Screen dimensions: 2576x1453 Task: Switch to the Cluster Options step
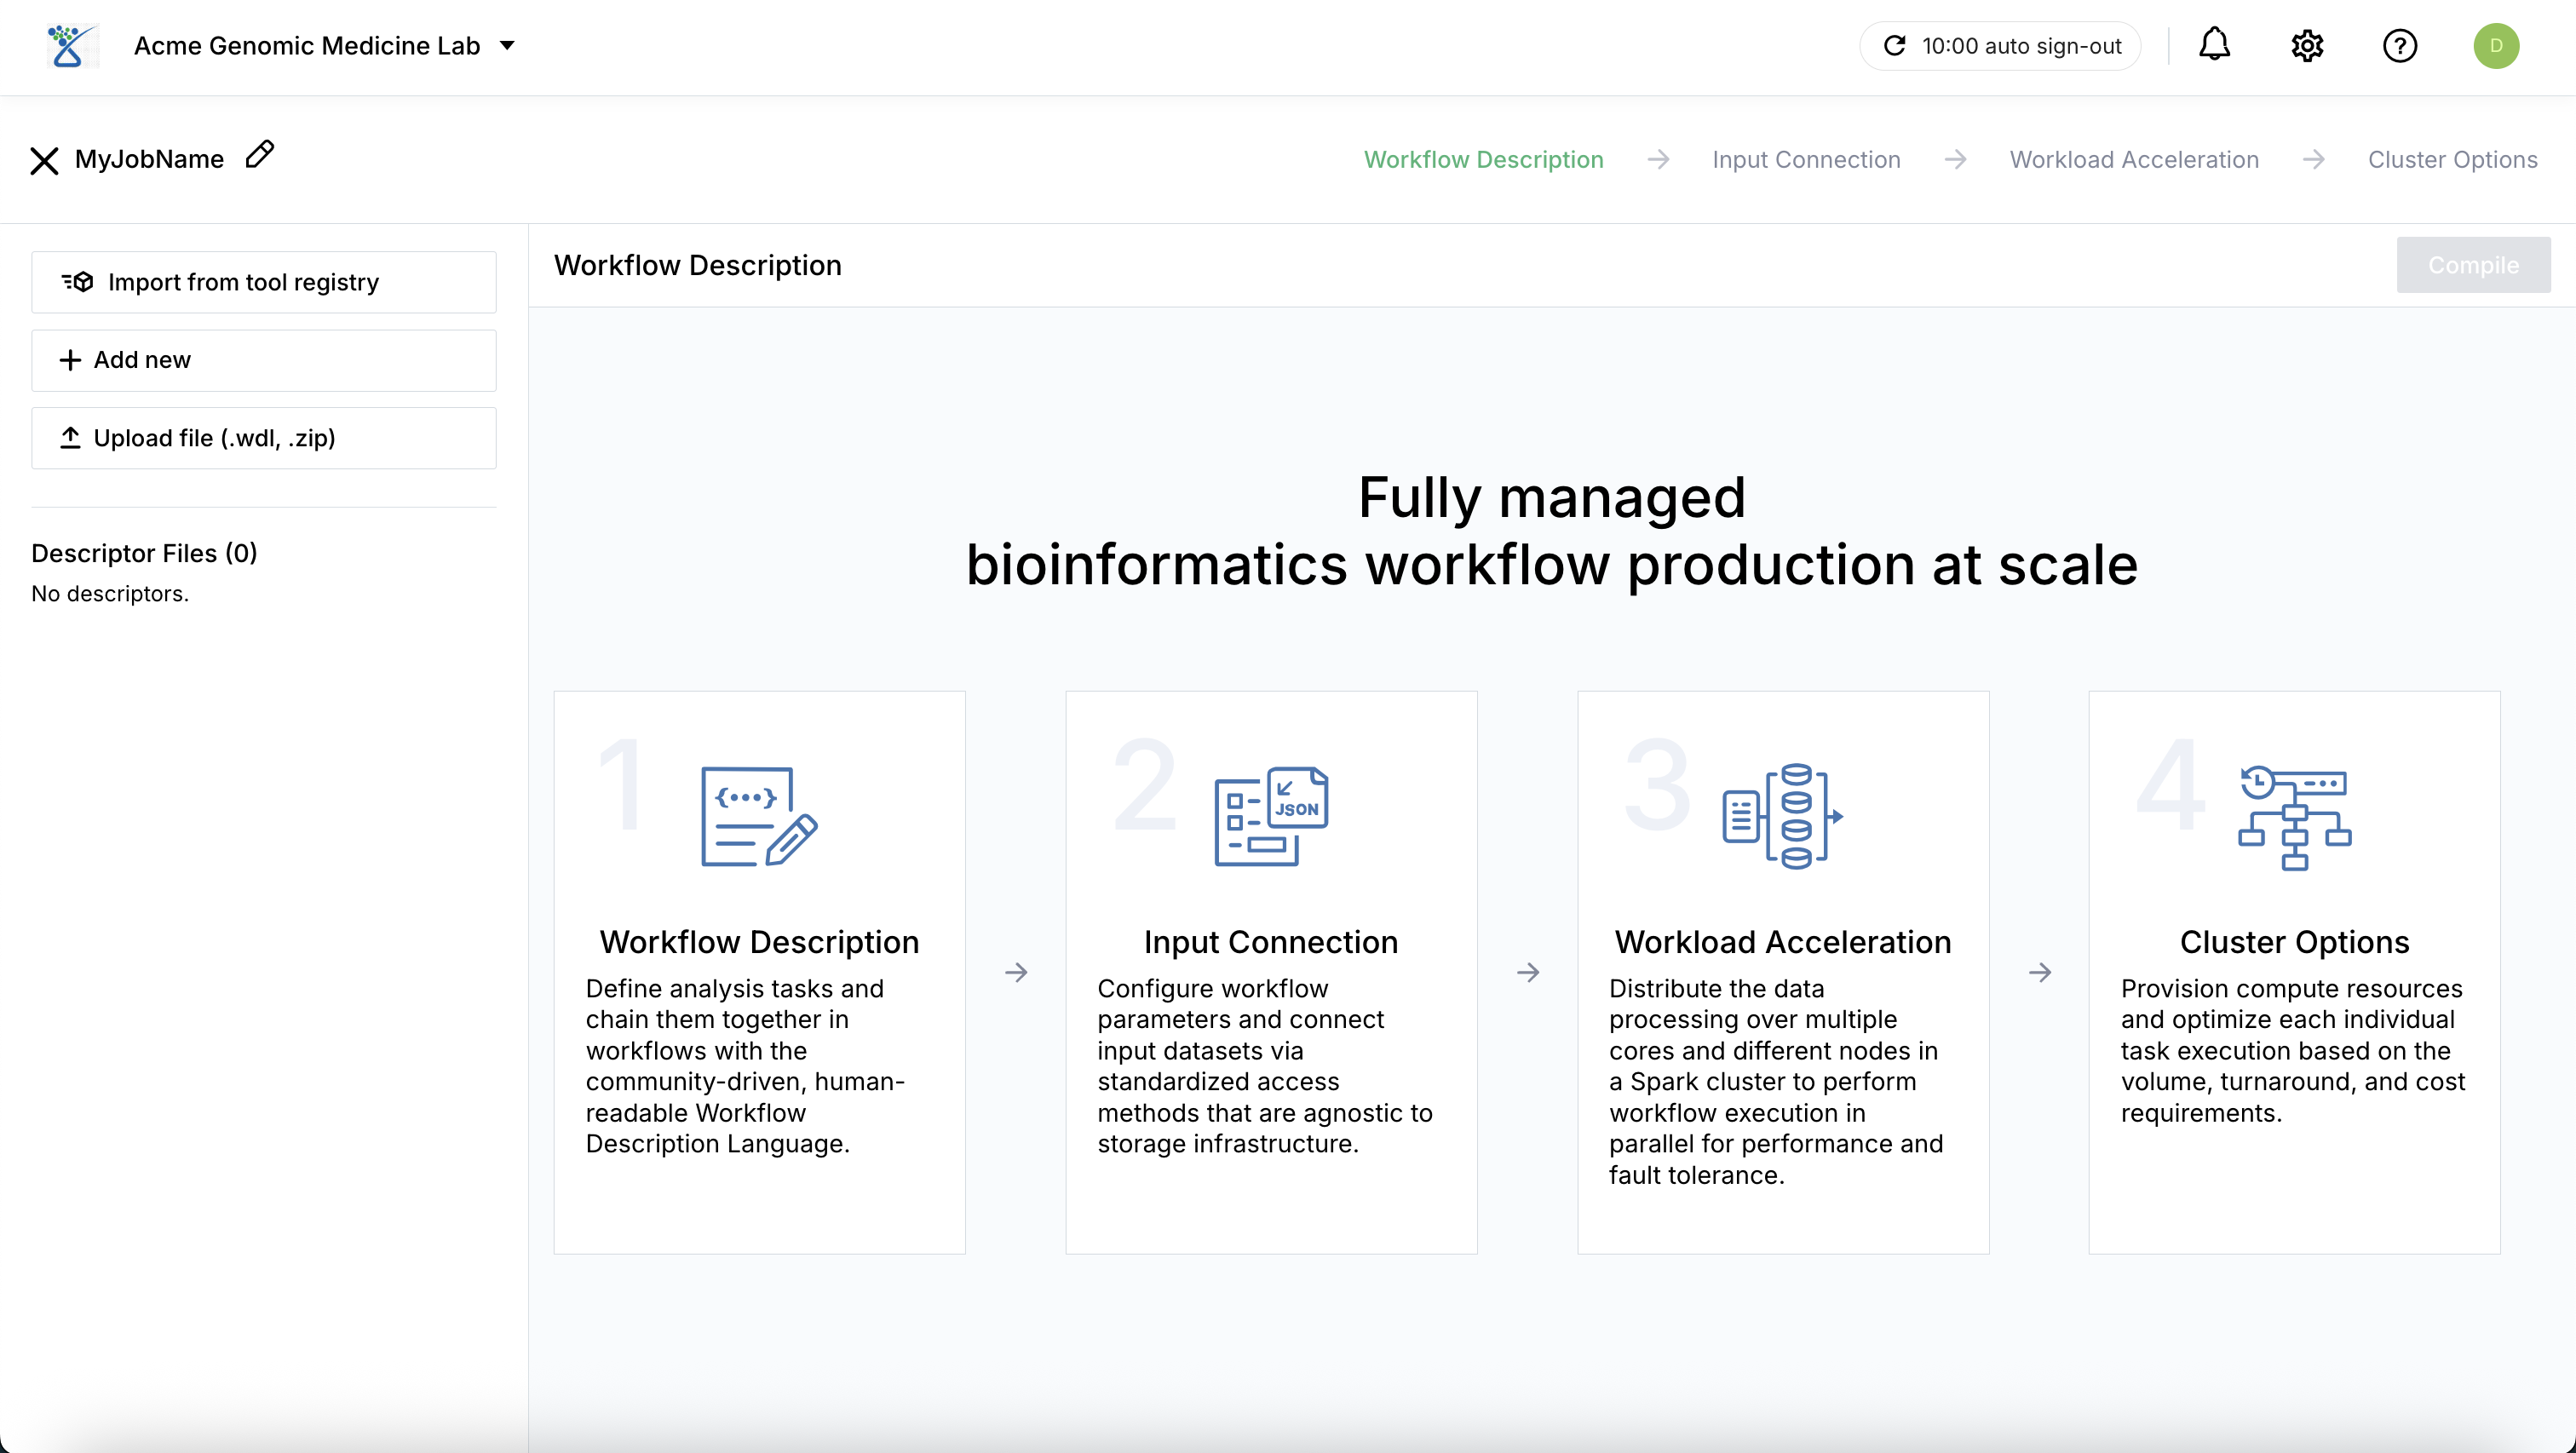click(x=2451, y=160)
